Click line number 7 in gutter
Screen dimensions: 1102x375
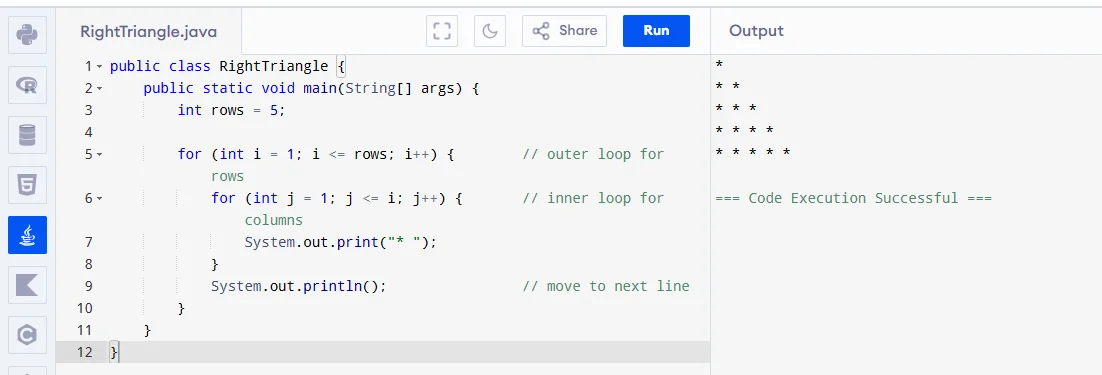point(88,242)
